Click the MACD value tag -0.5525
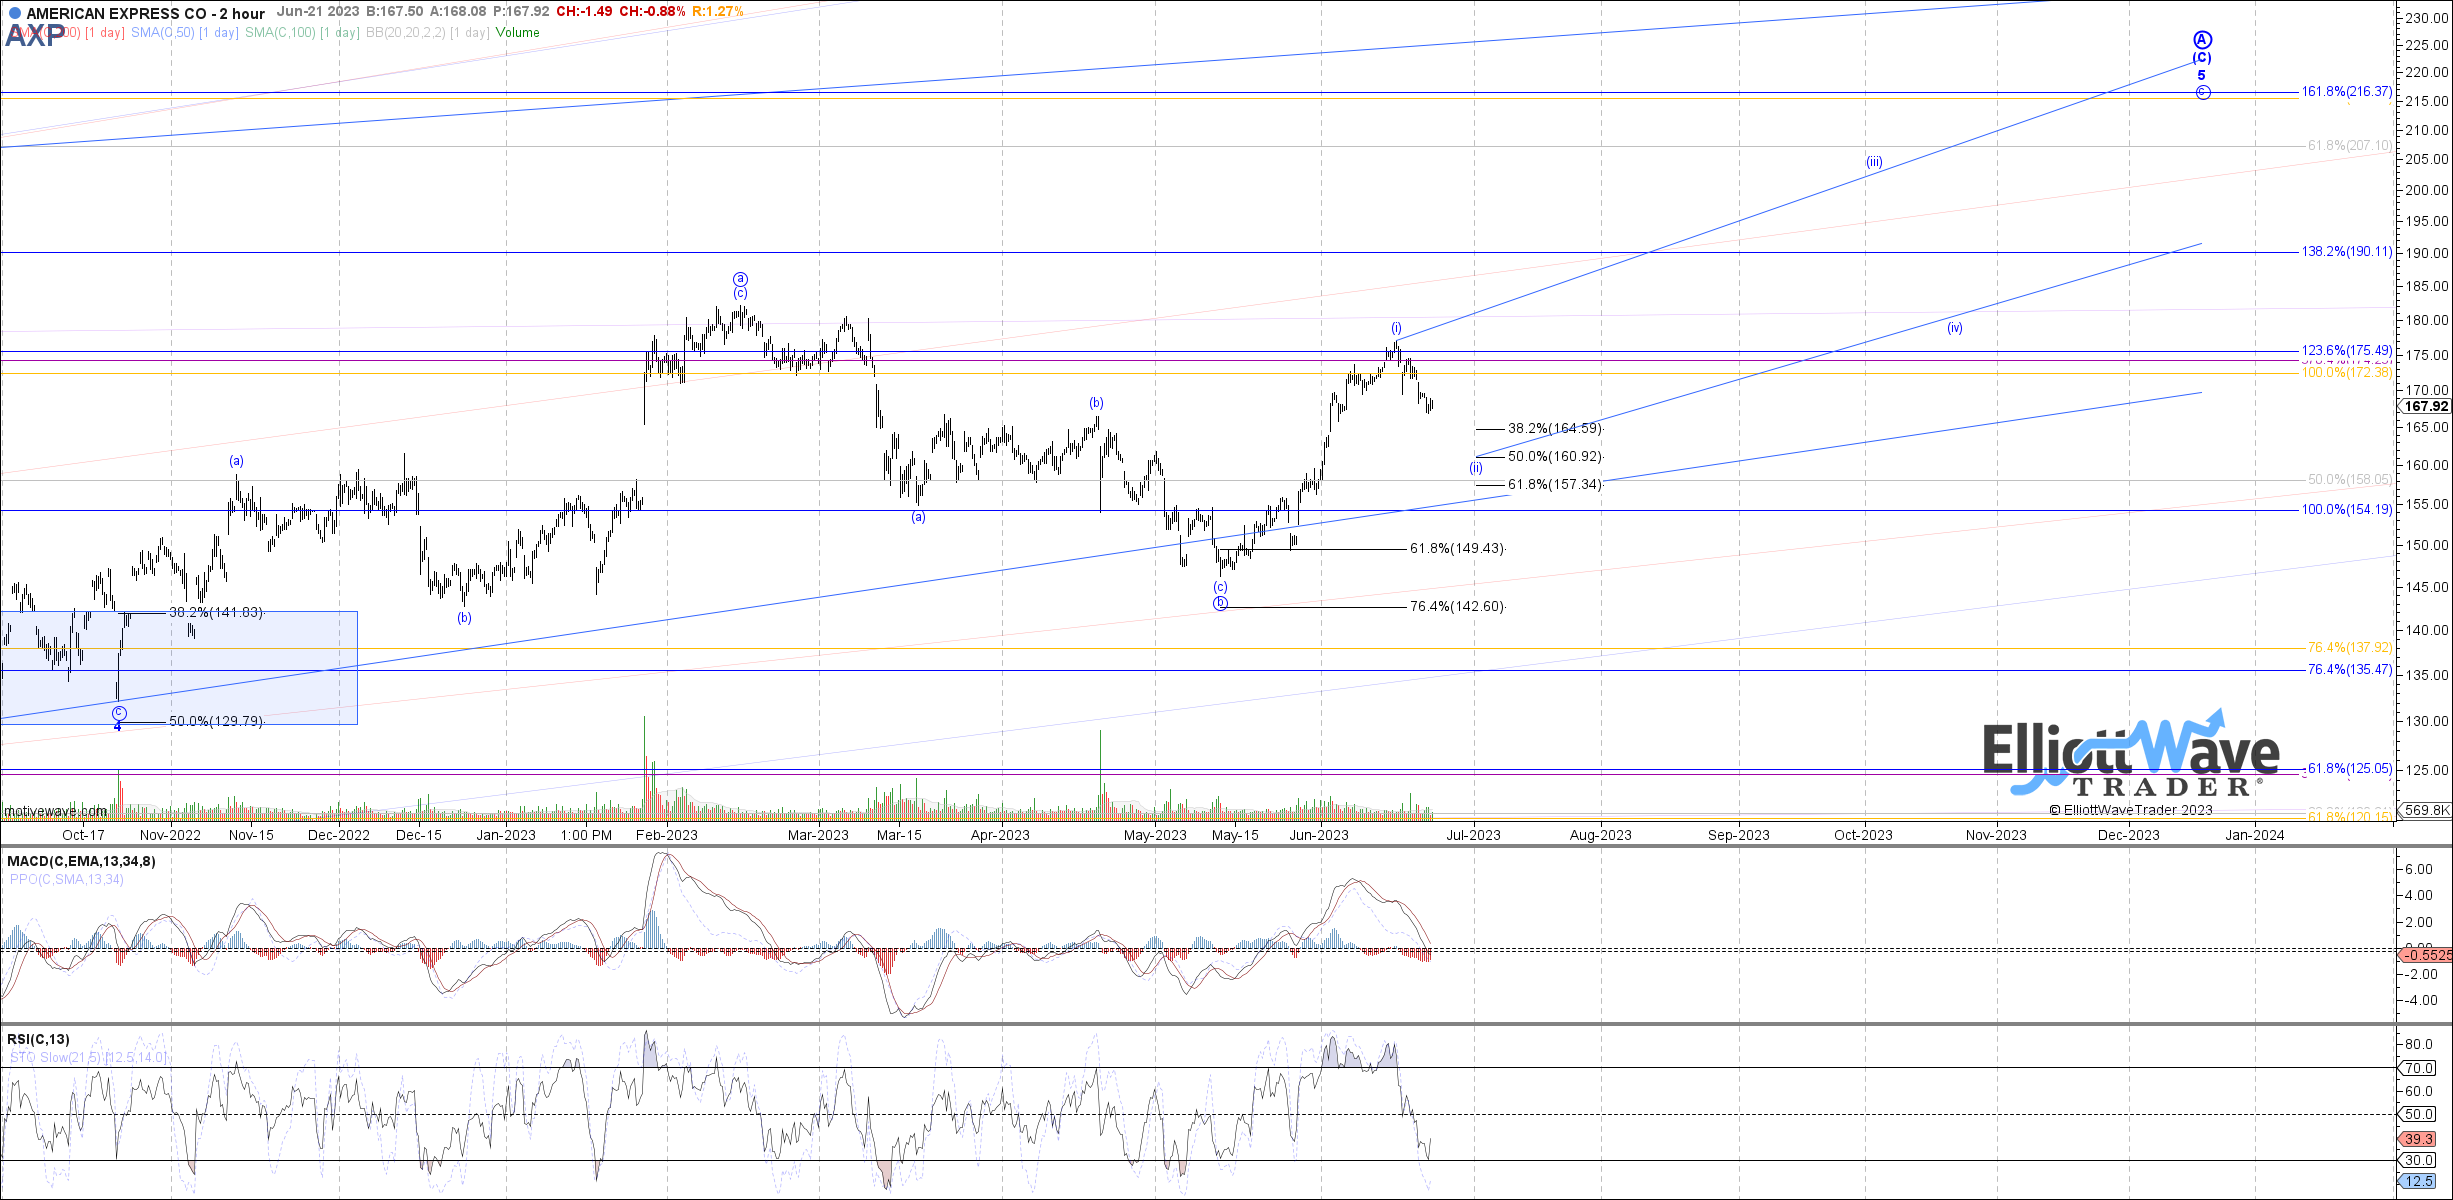 (x=2426, y=955)
